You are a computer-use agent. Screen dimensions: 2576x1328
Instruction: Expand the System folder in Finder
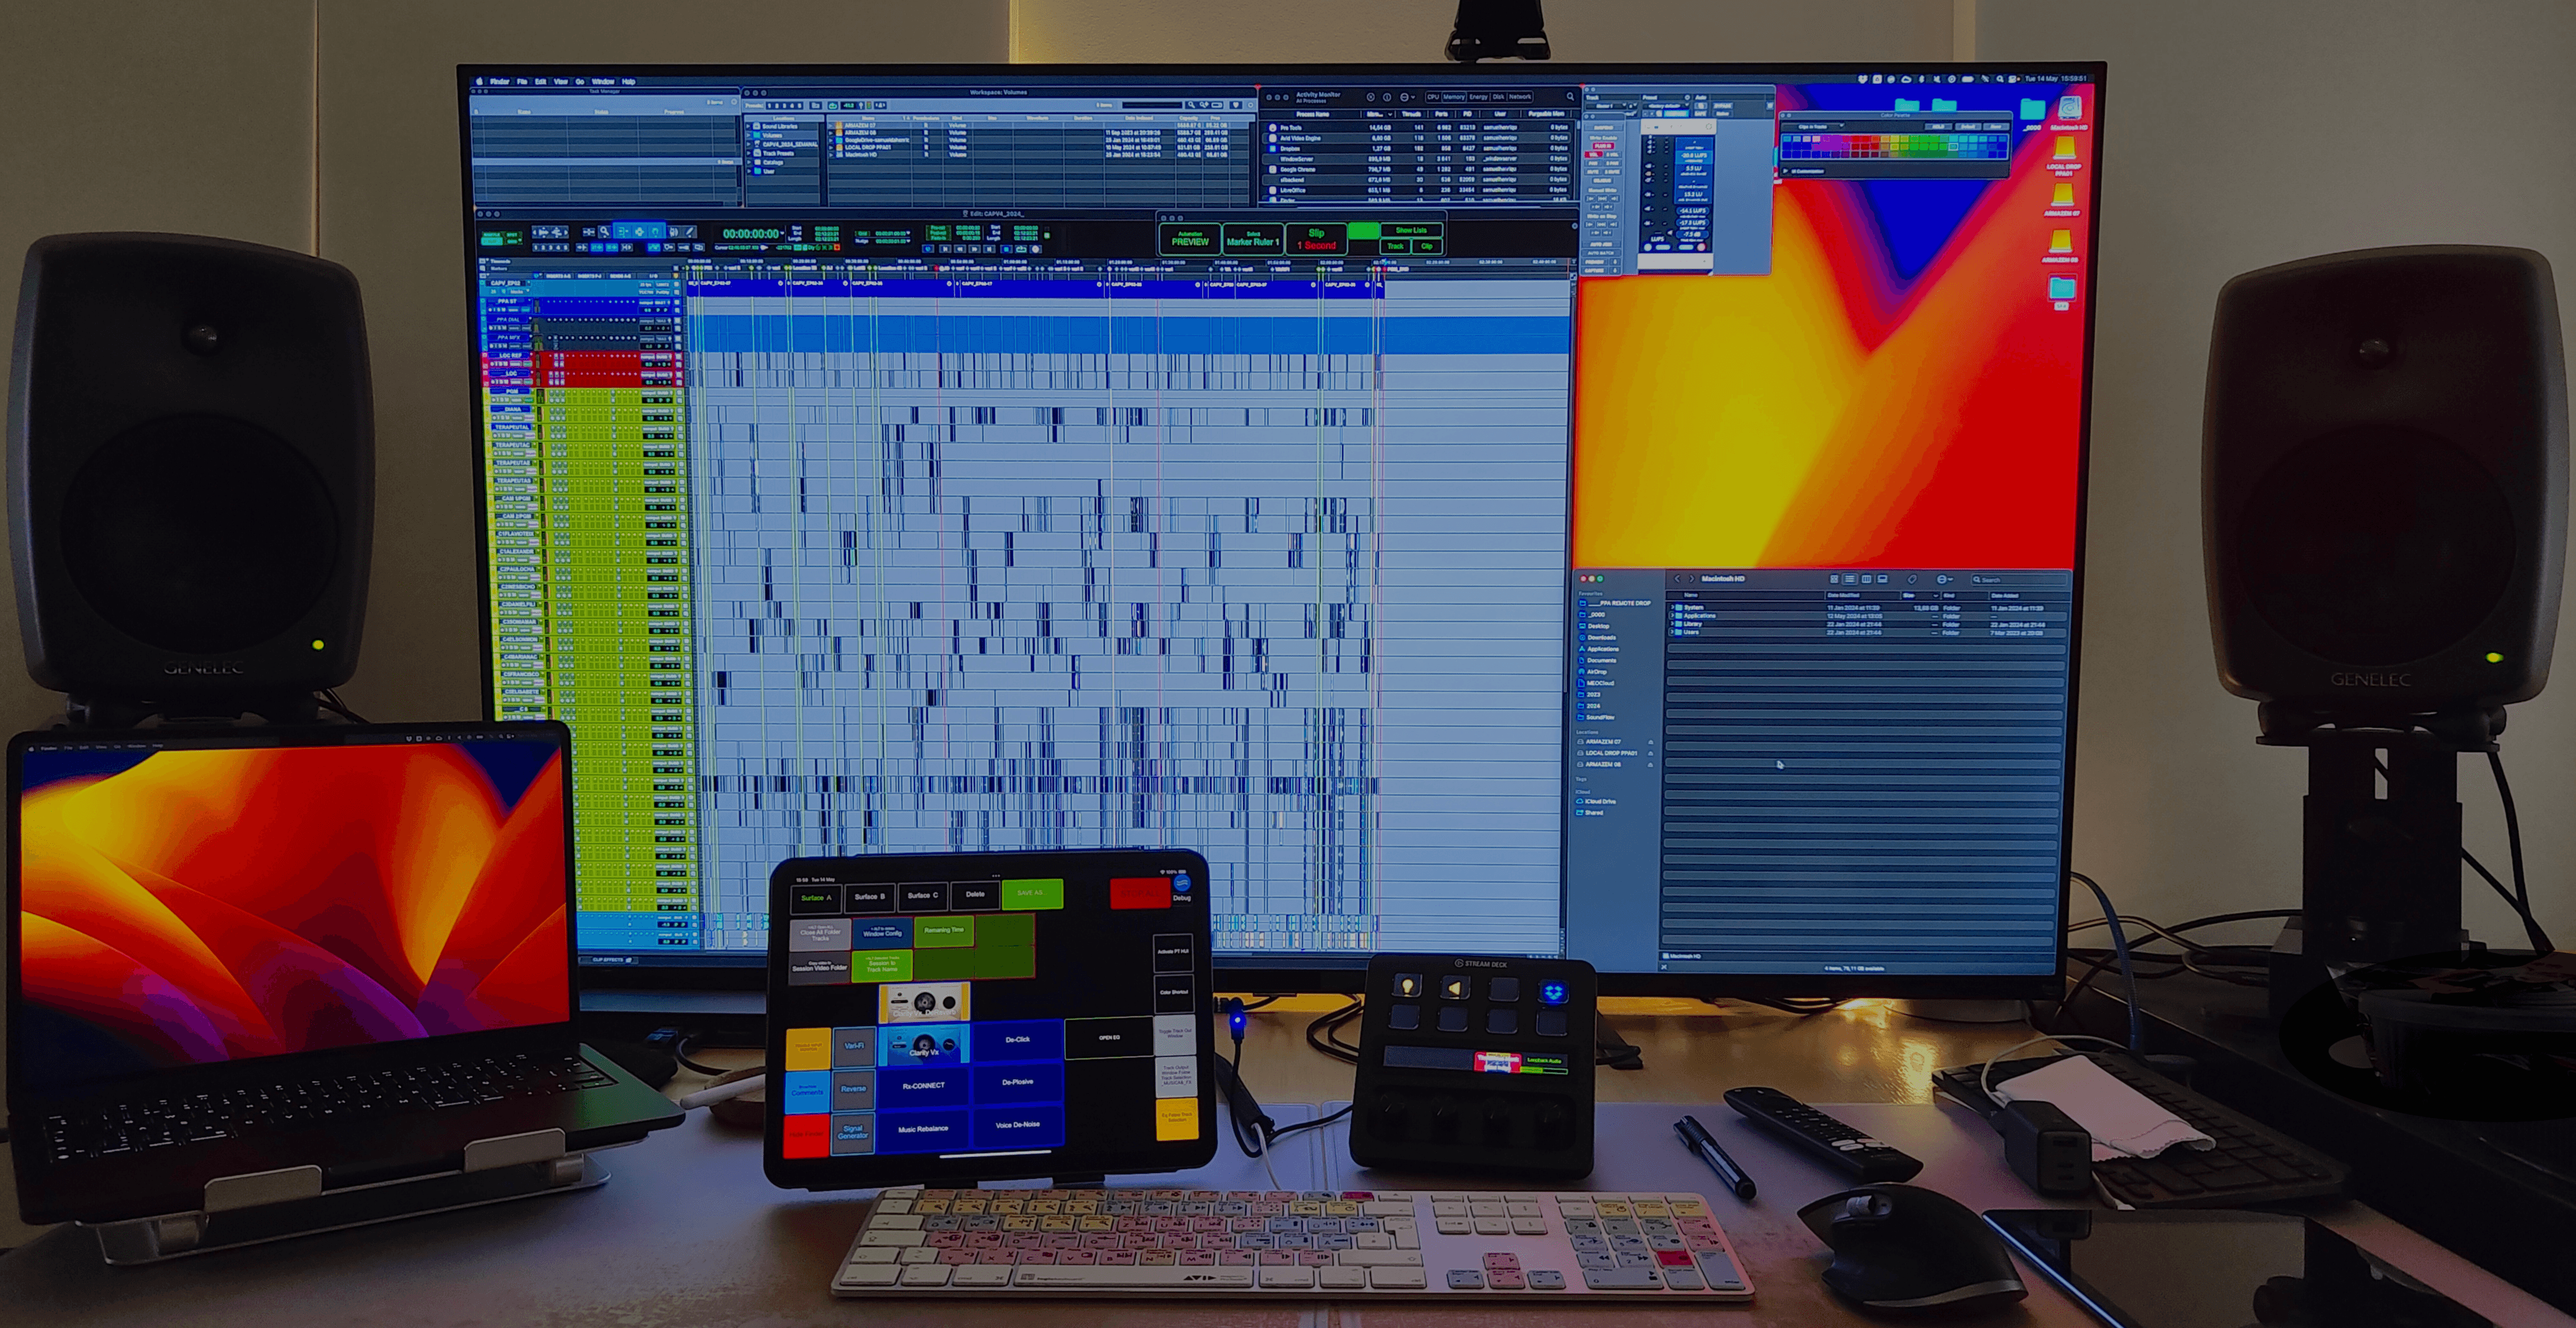coord(1672,608)
